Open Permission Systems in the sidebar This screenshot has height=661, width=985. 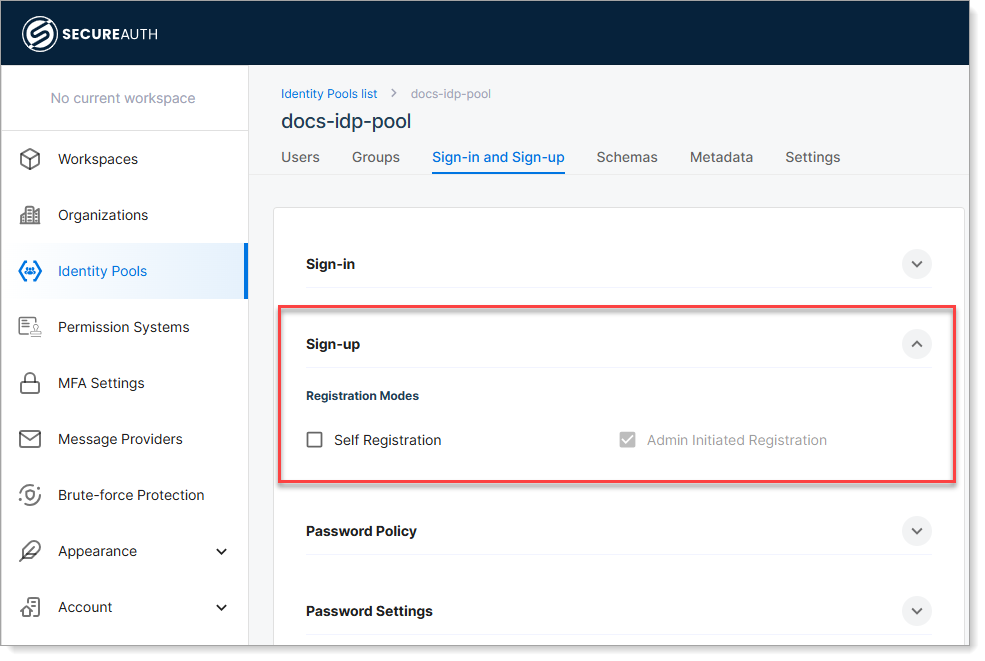click(x=124, y=327)
